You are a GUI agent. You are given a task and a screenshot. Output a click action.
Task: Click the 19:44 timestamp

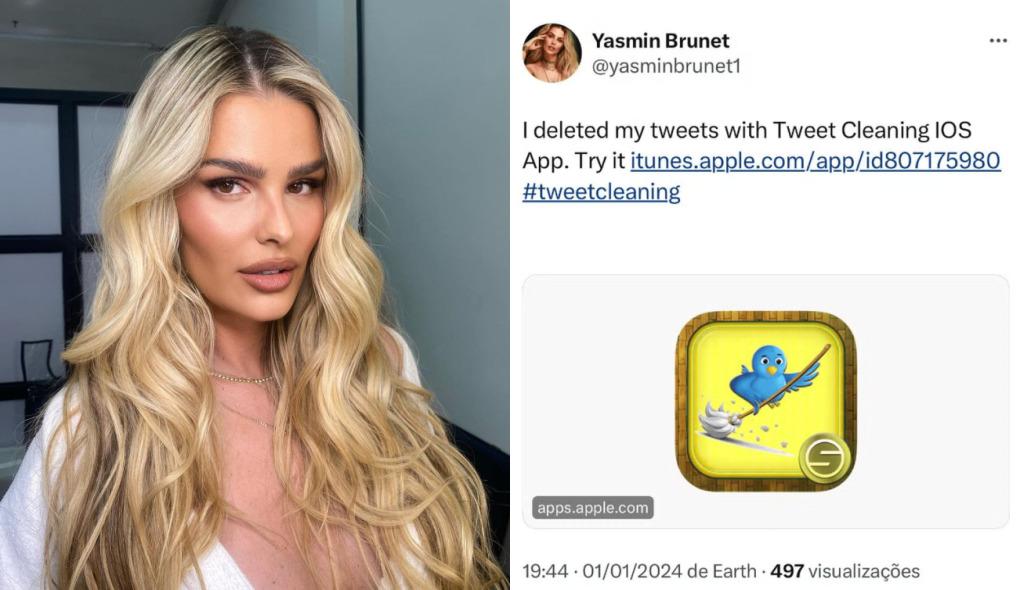pyautogui.click(x=545, y=571)
